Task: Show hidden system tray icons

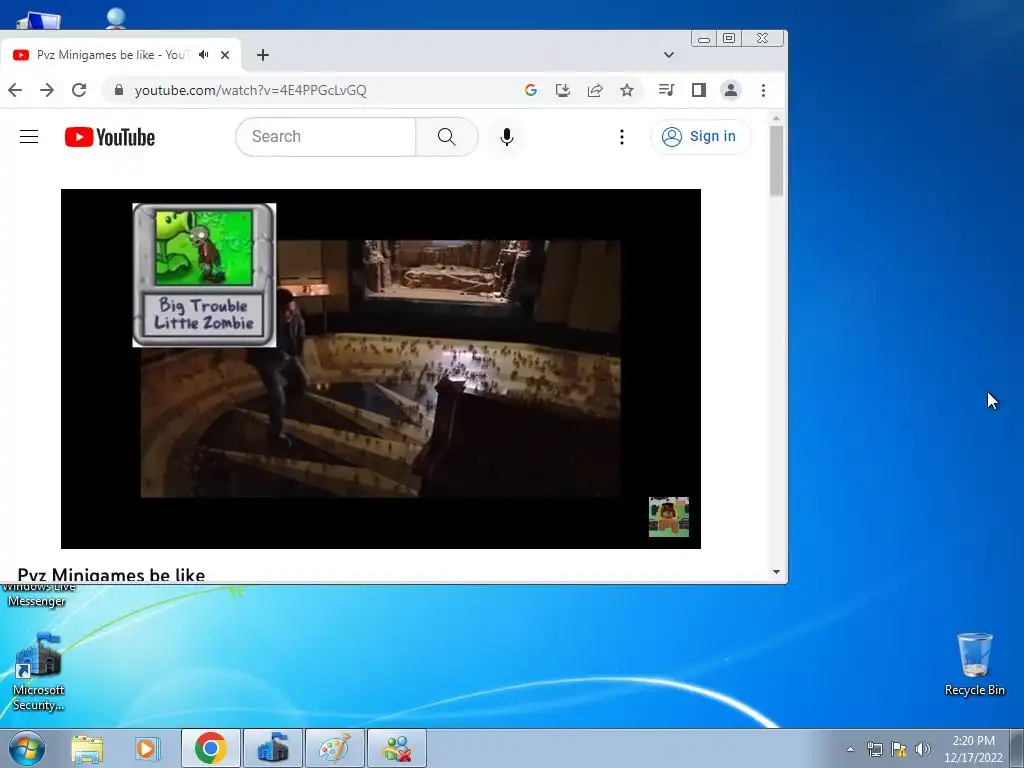Action: click(x=850, y=749)
